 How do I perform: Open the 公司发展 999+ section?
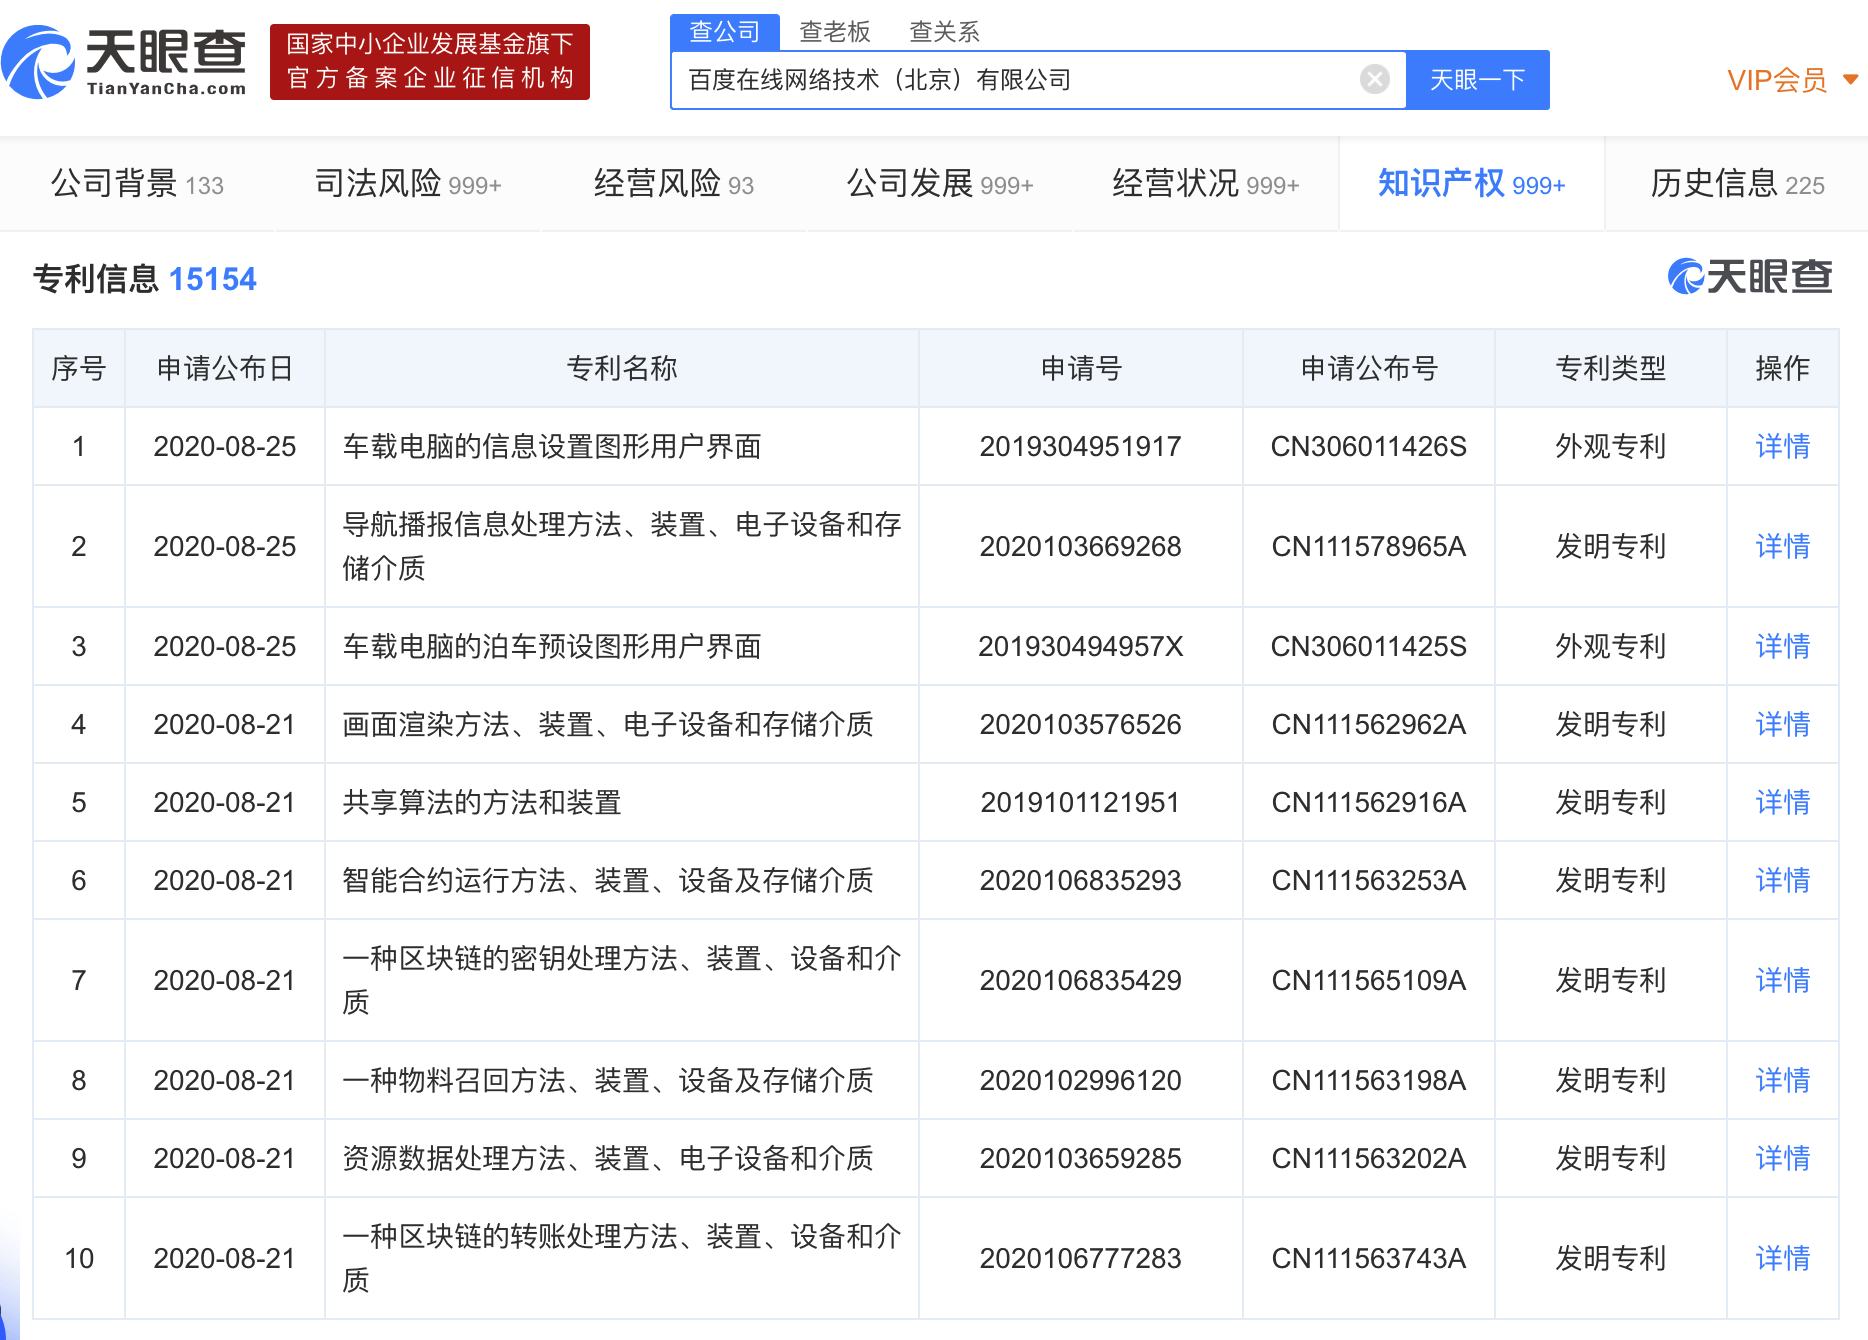tap(940, 184)
